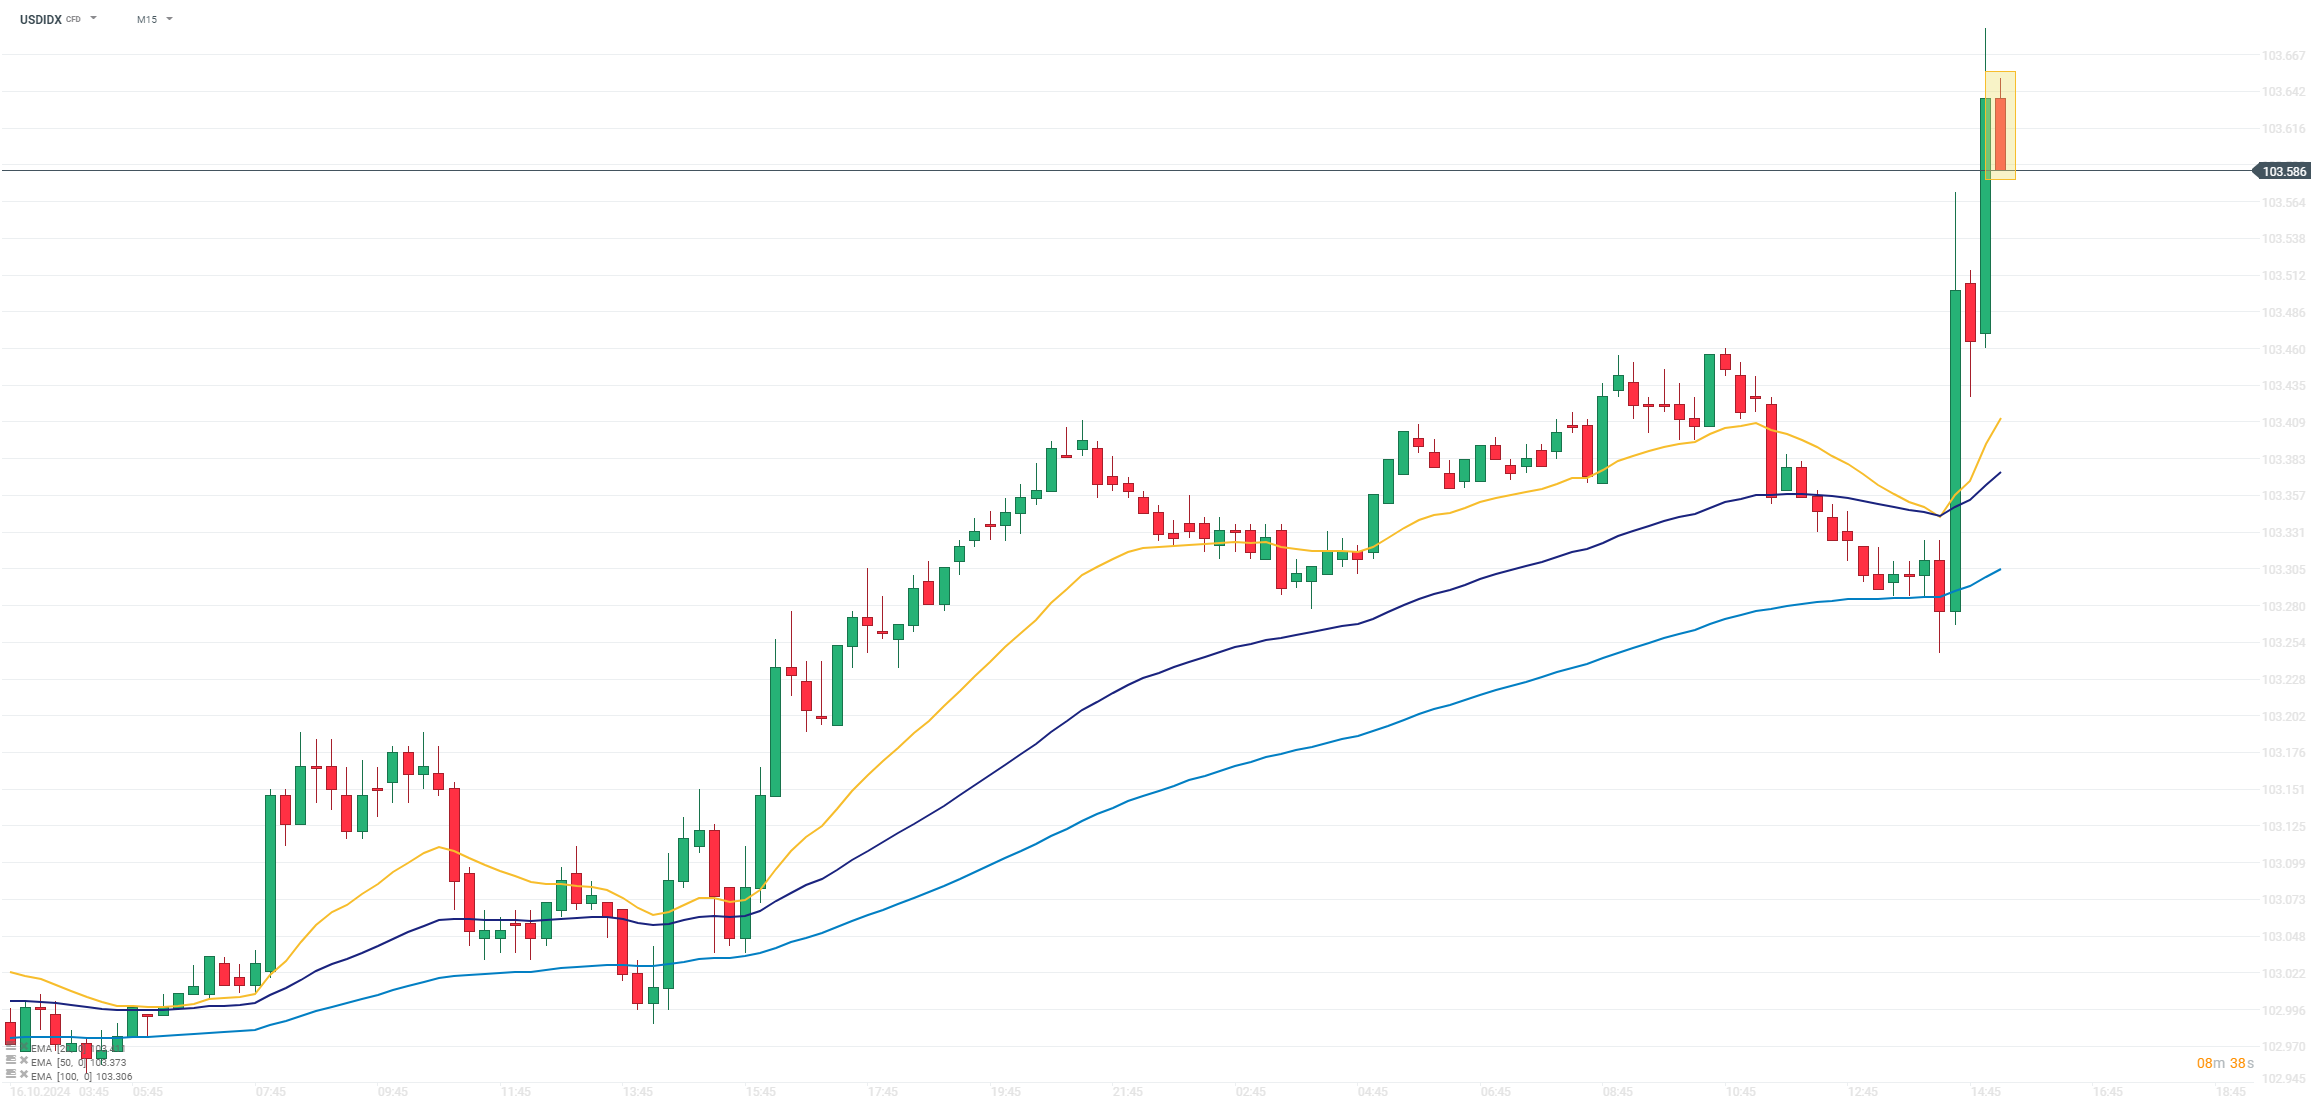Click the candle countdown timer
Screen dimensions: 2322x1108
tap(2225, 1063)
